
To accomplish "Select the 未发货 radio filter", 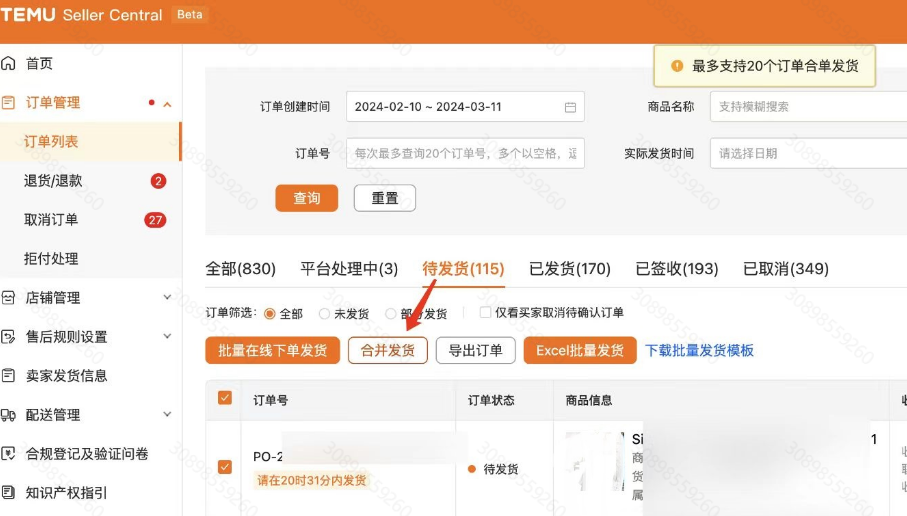I will (324, 314).
